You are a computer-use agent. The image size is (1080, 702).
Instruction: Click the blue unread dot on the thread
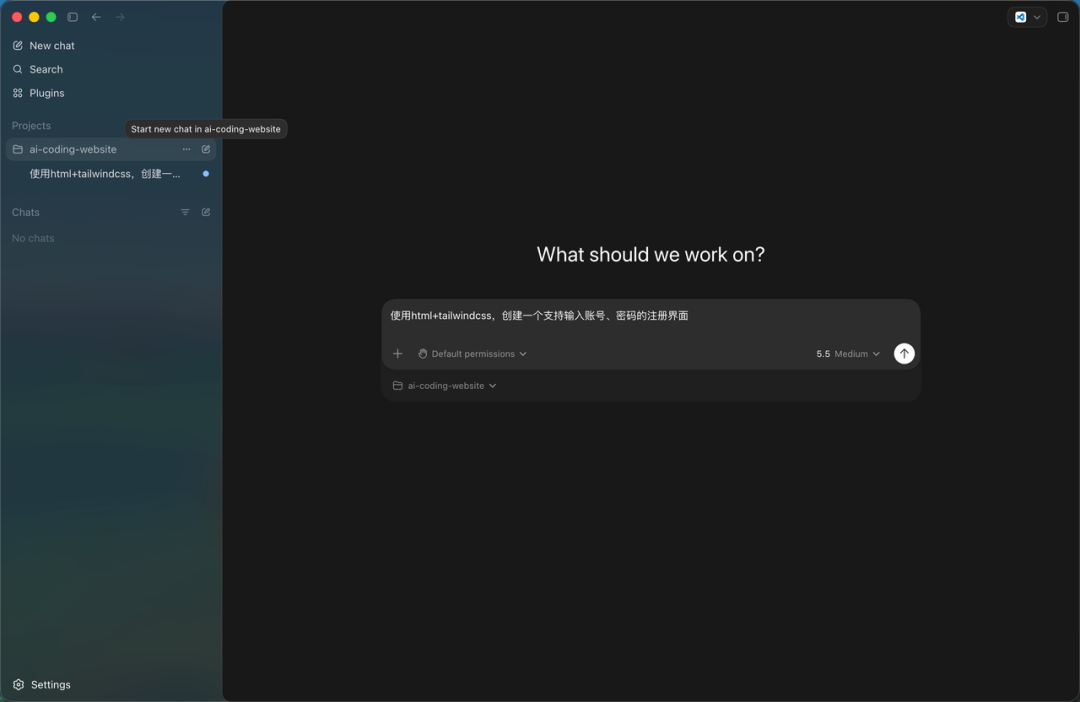(x=206, y=174)
